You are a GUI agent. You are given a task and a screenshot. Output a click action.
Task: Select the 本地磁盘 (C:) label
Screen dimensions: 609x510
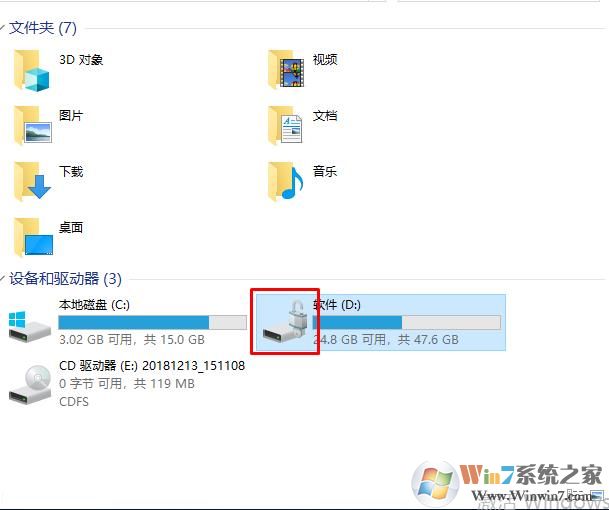(x=94, y=305)
